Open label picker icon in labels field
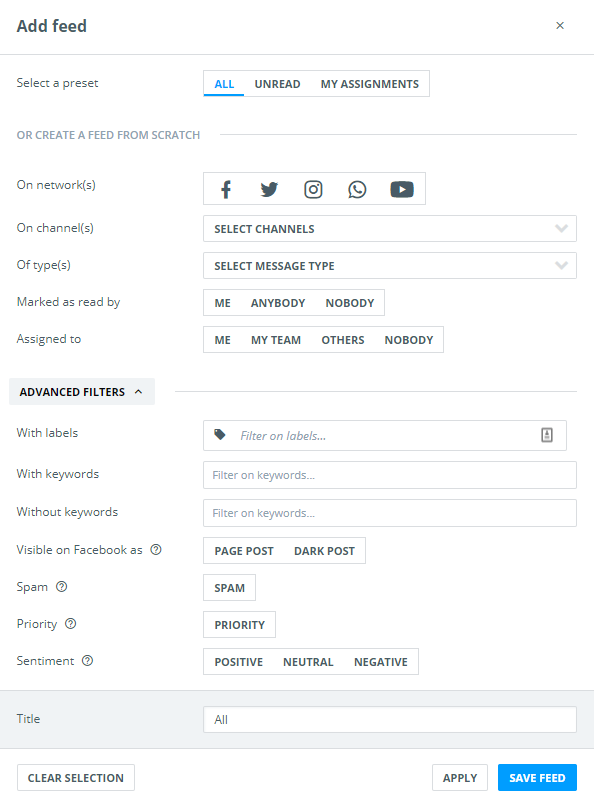The image size is (594, 803). tap(547, 435)
